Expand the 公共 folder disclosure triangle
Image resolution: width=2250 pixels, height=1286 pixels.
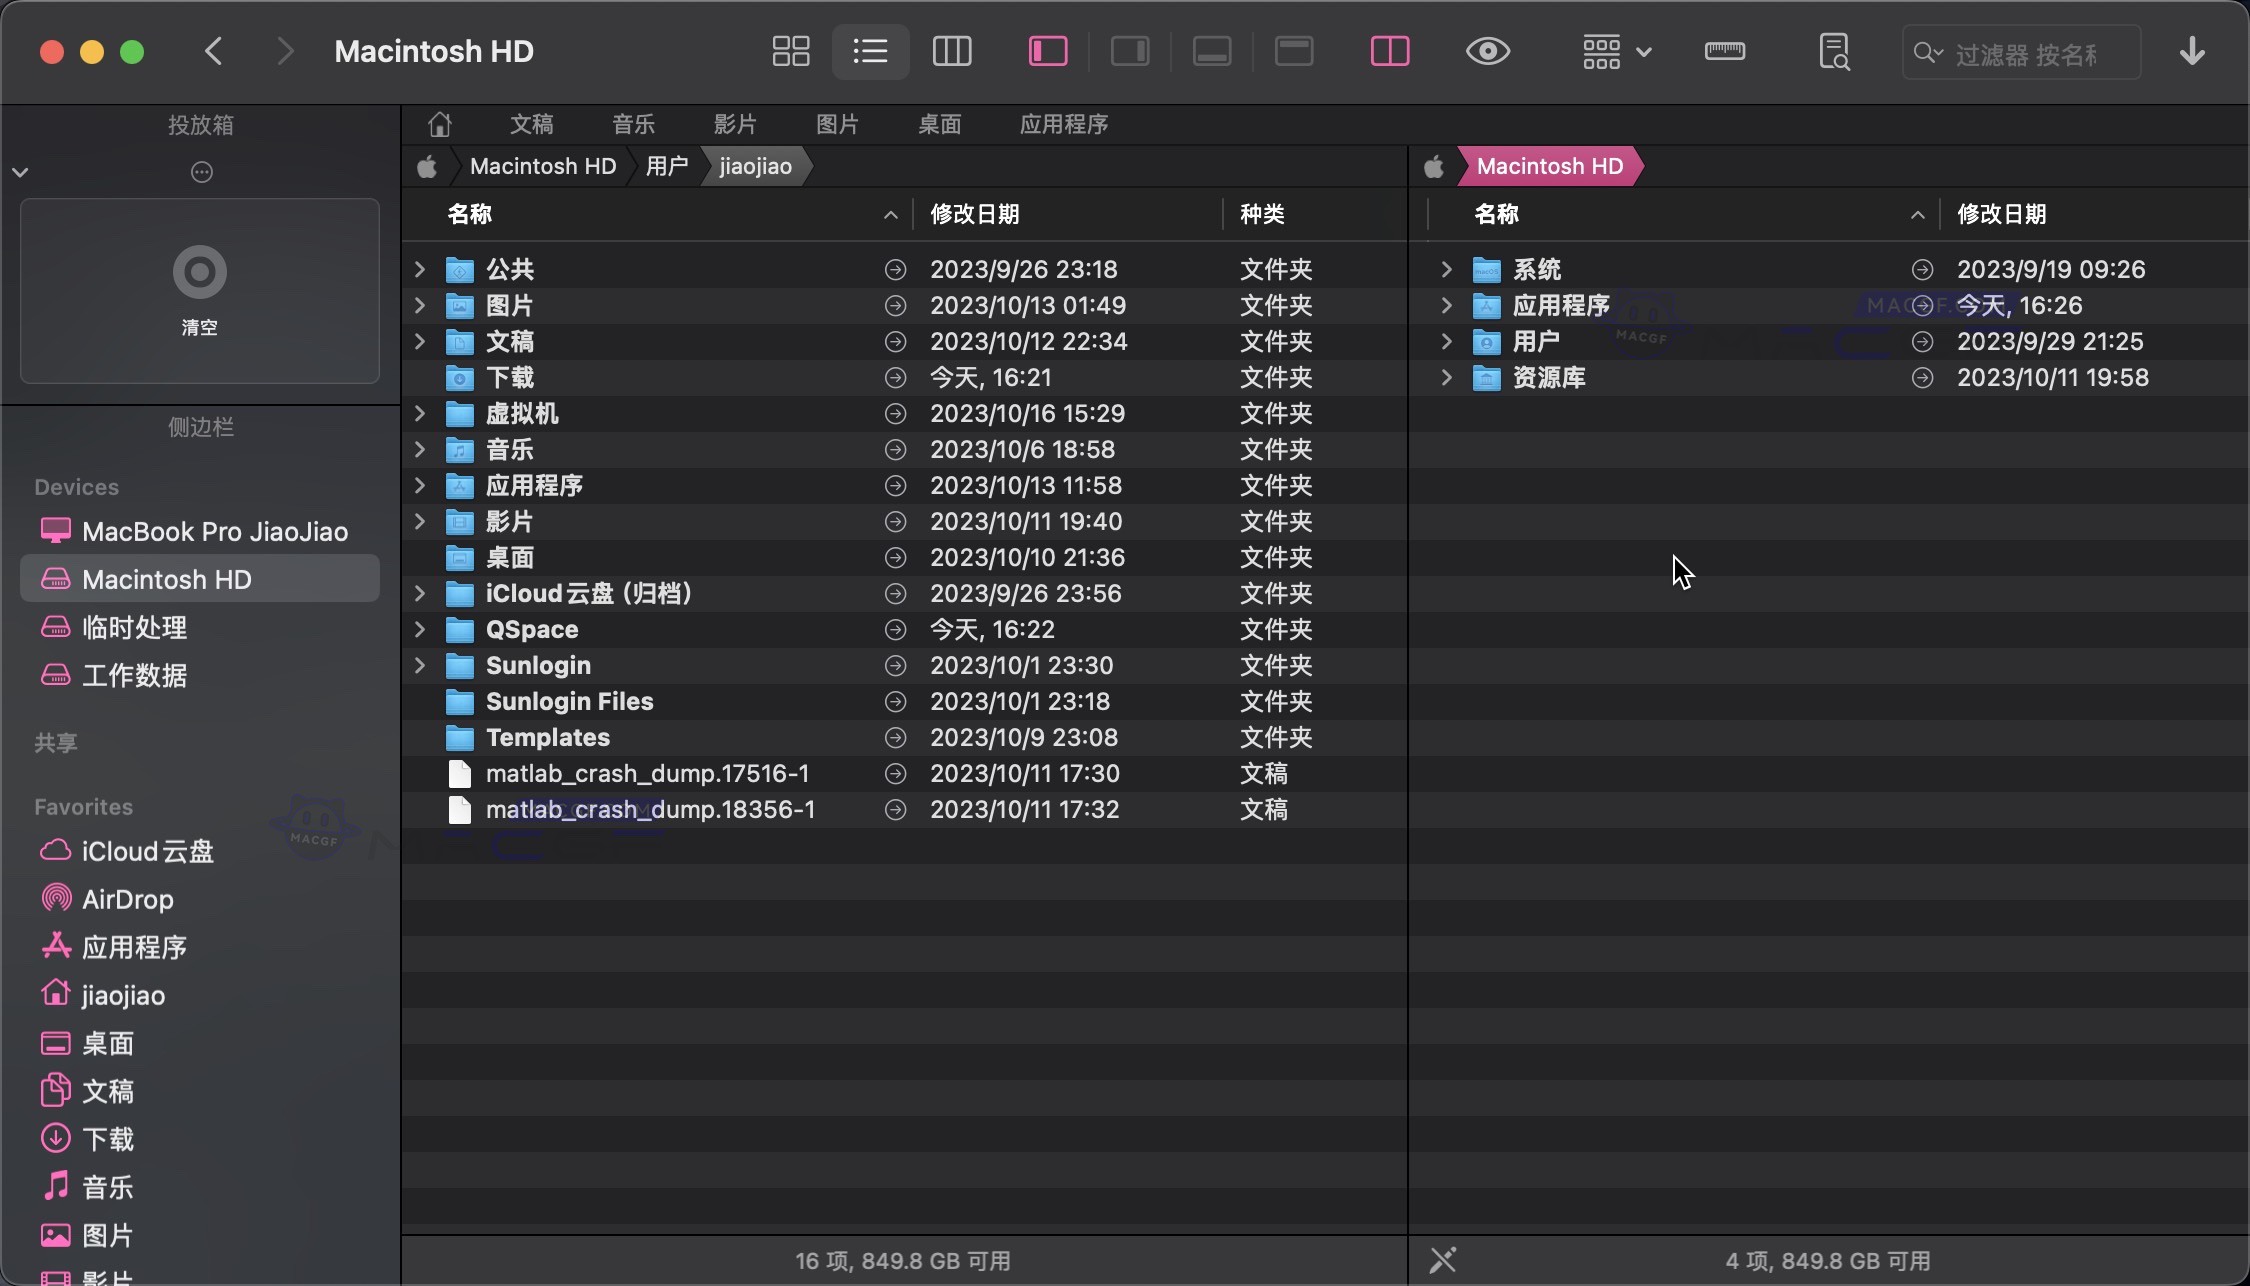pyautogui.click(x=418, y=268)
